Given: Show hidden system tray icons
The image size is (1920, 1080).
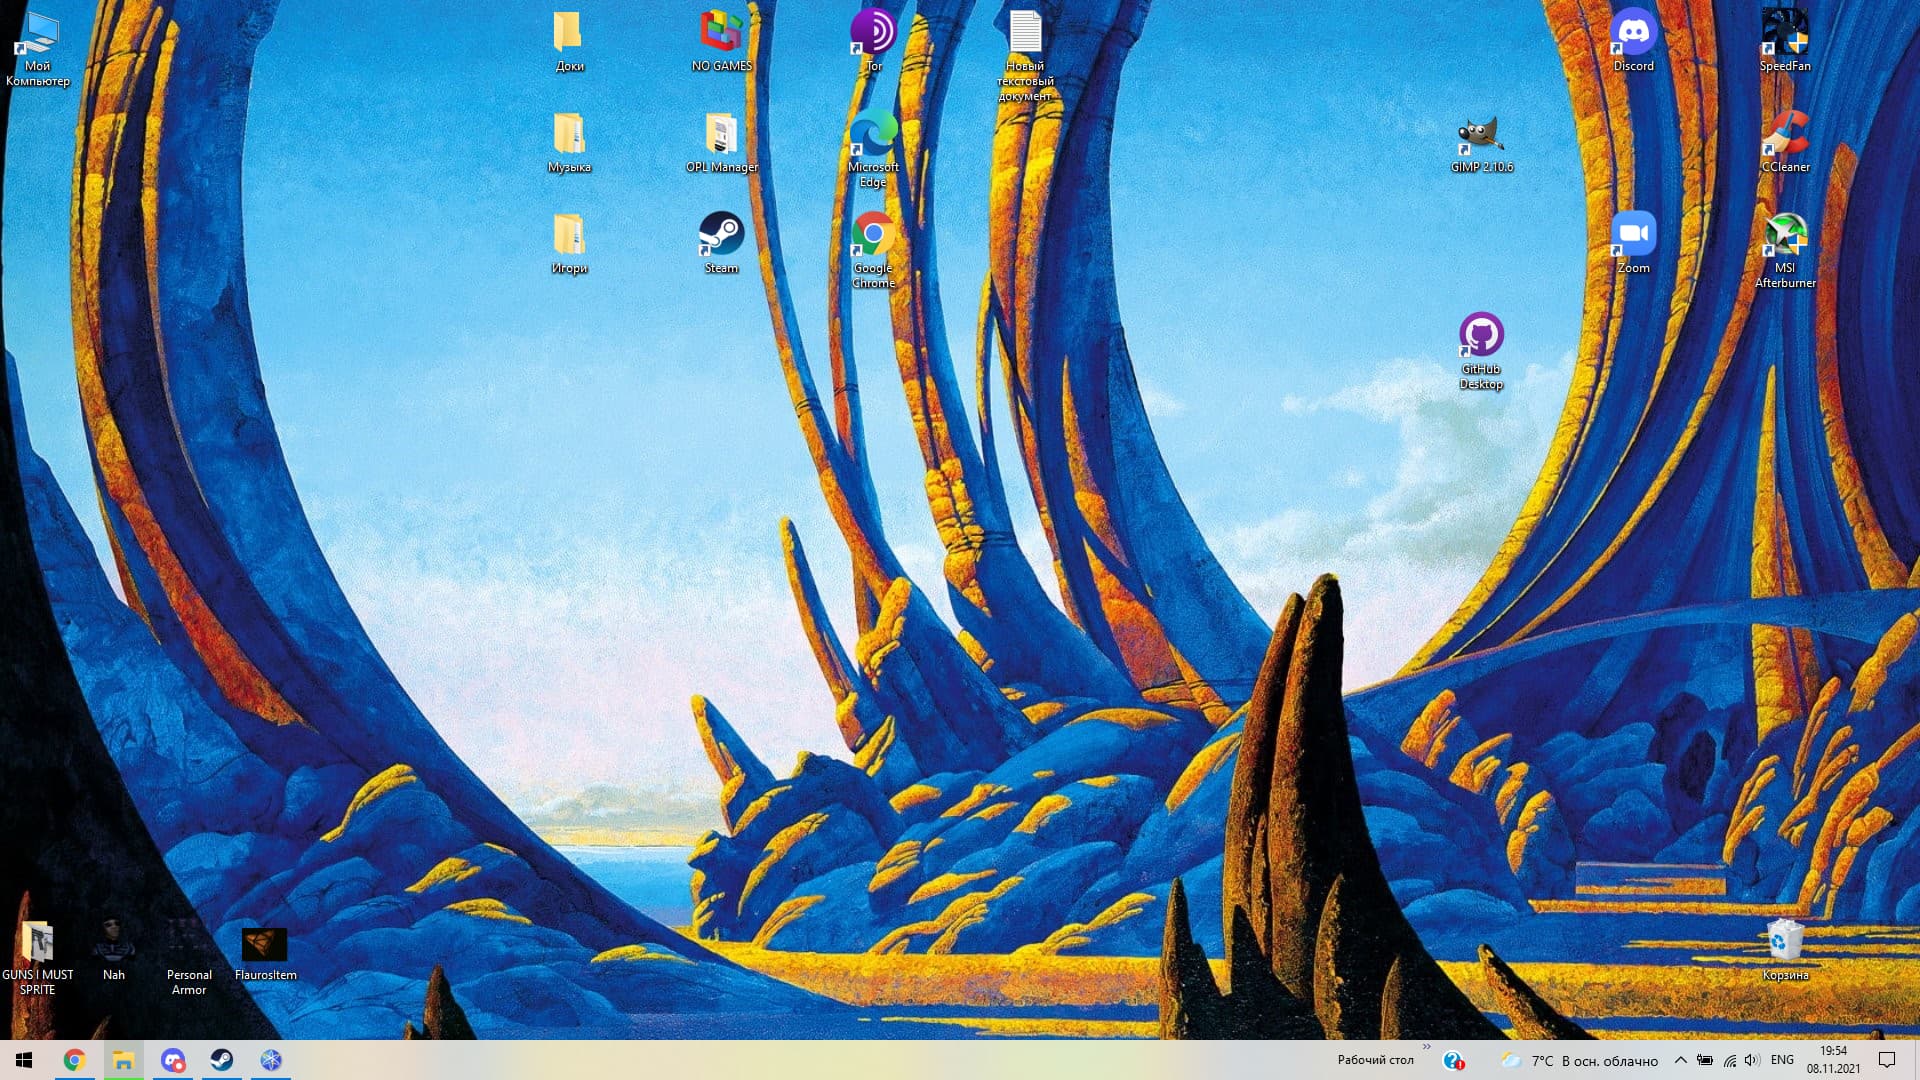Looking at the screenshot, I should [1681, 1060].
